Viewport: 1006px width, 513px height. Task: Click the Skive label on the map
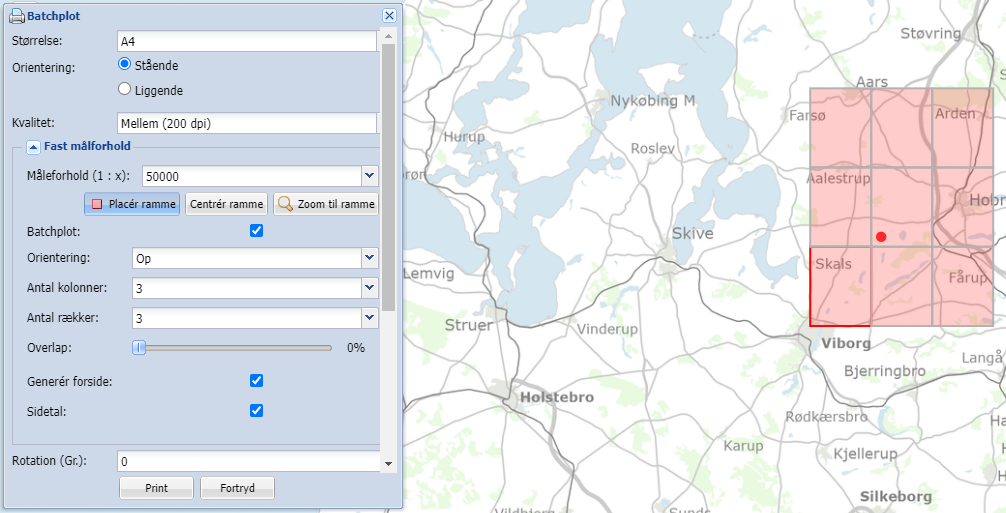[692, 234]
